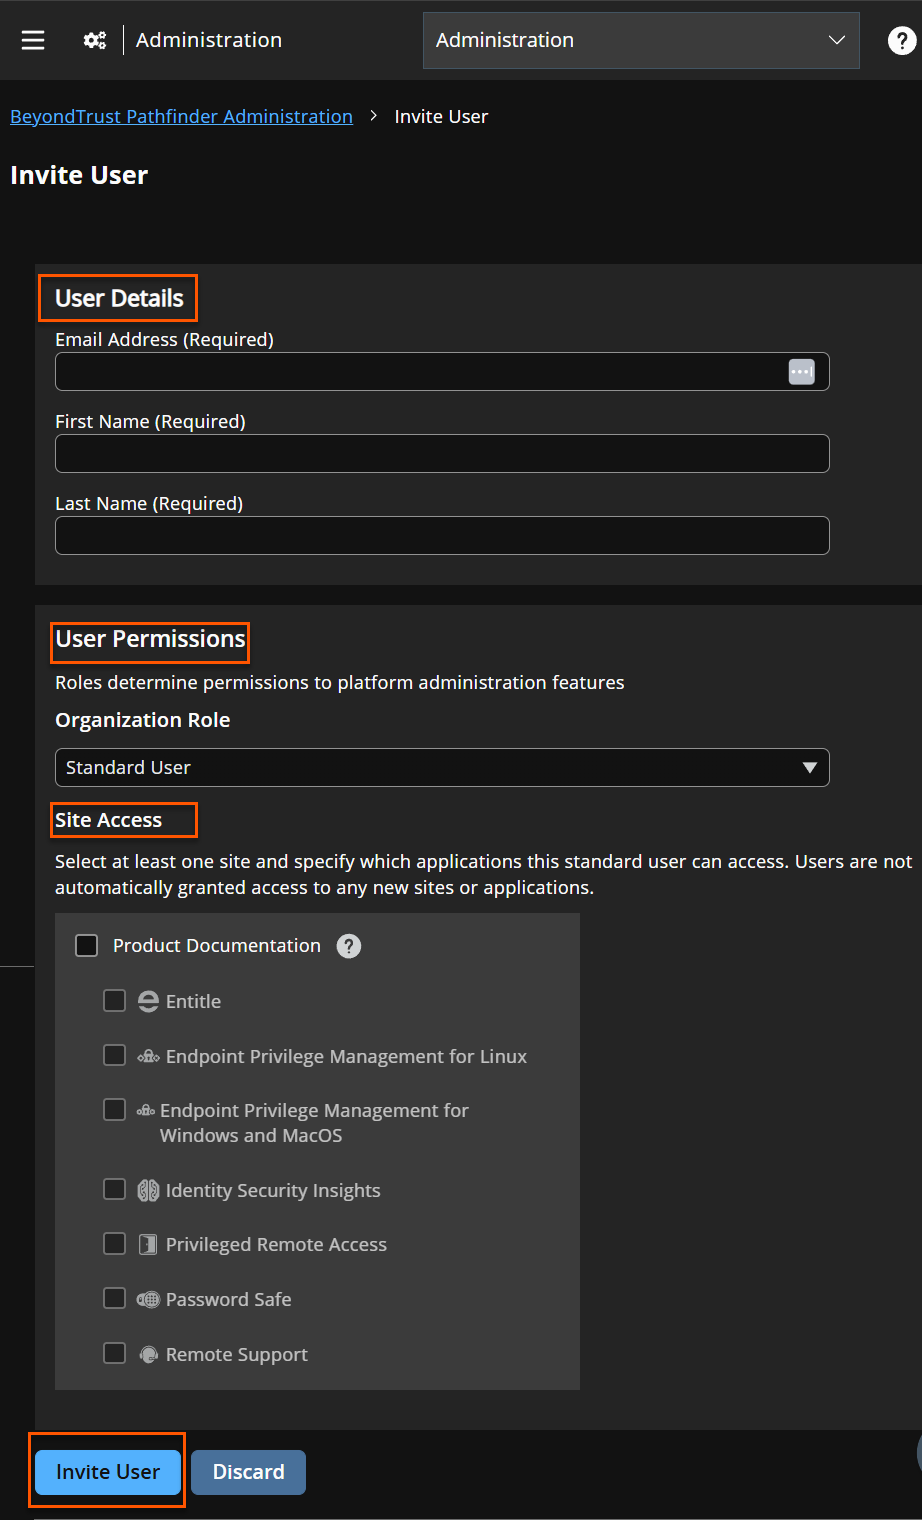Click the Password Safe icon
This screenshot has height=1520, width=922.
(148, 1299)
